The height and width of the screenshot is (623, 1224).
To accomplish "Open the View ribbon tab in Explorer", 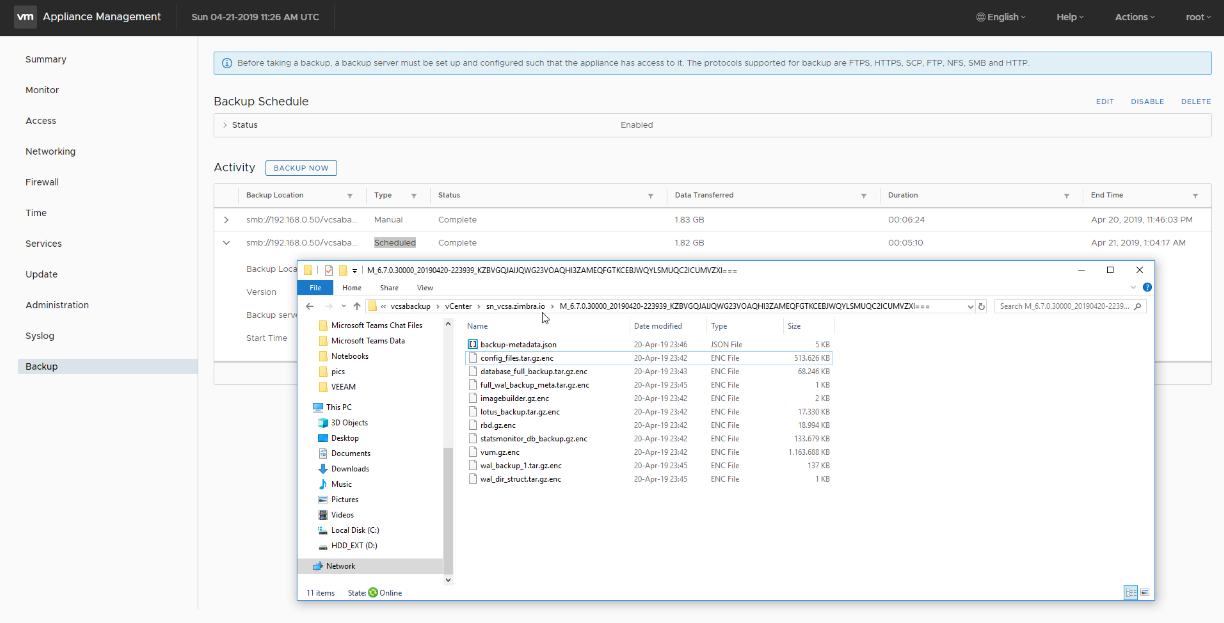I will [x=425, y=287].
